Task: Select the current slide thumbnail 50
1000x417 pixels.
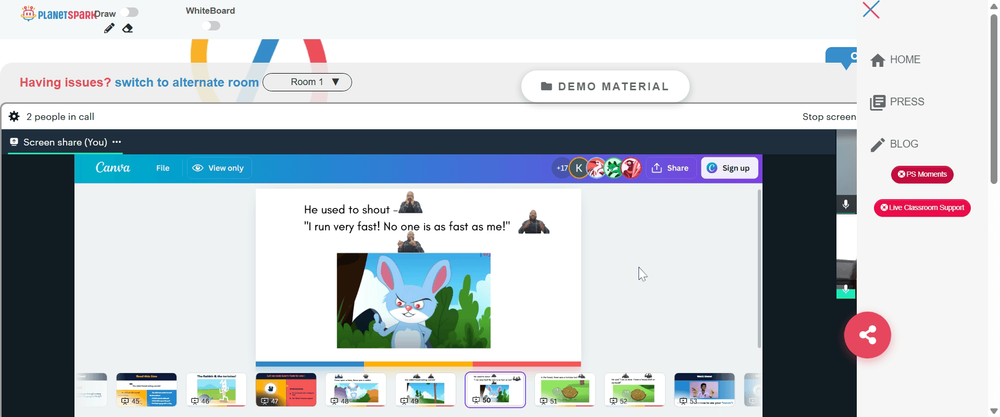Action: [x=495, y=390]
